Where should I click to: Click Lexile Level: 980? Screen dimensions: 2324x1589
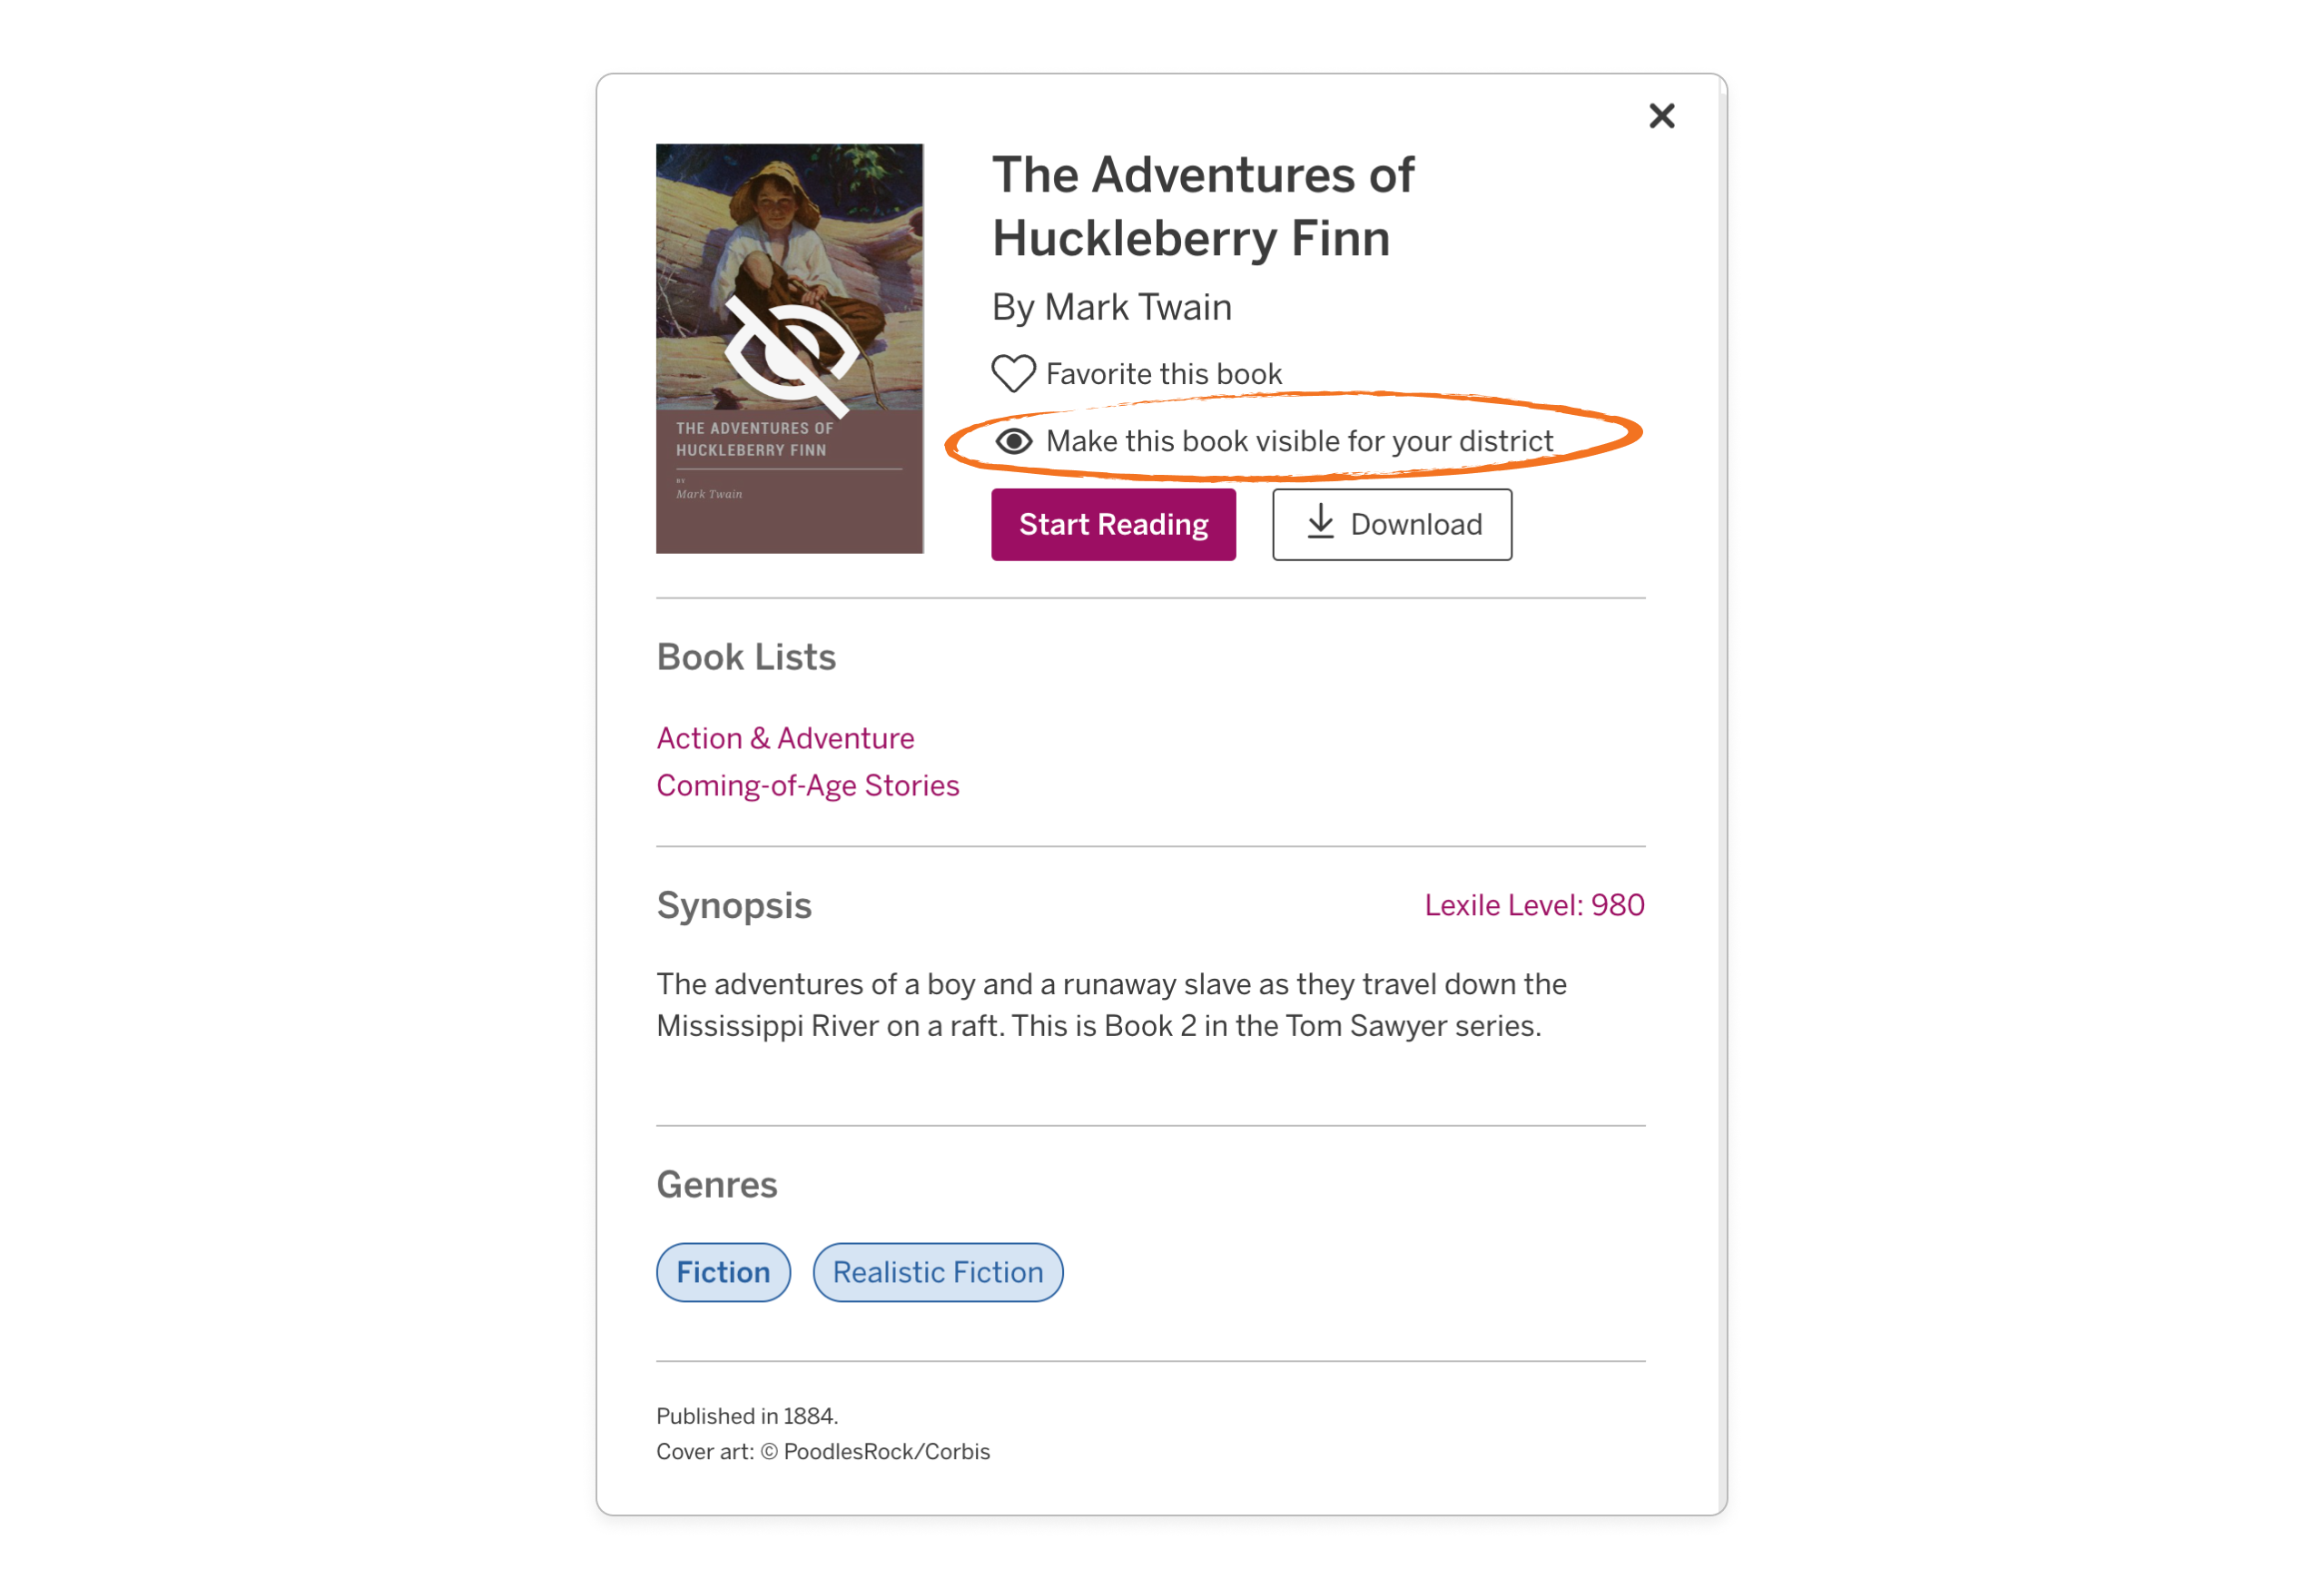(1534, 905)
